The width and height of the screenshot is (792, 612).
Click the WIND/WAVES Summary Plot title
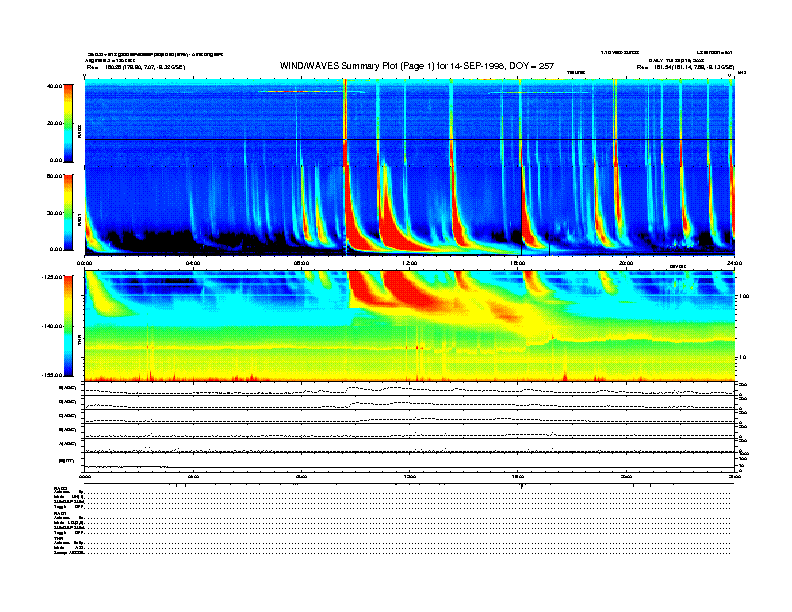click(x=417, y=66)
